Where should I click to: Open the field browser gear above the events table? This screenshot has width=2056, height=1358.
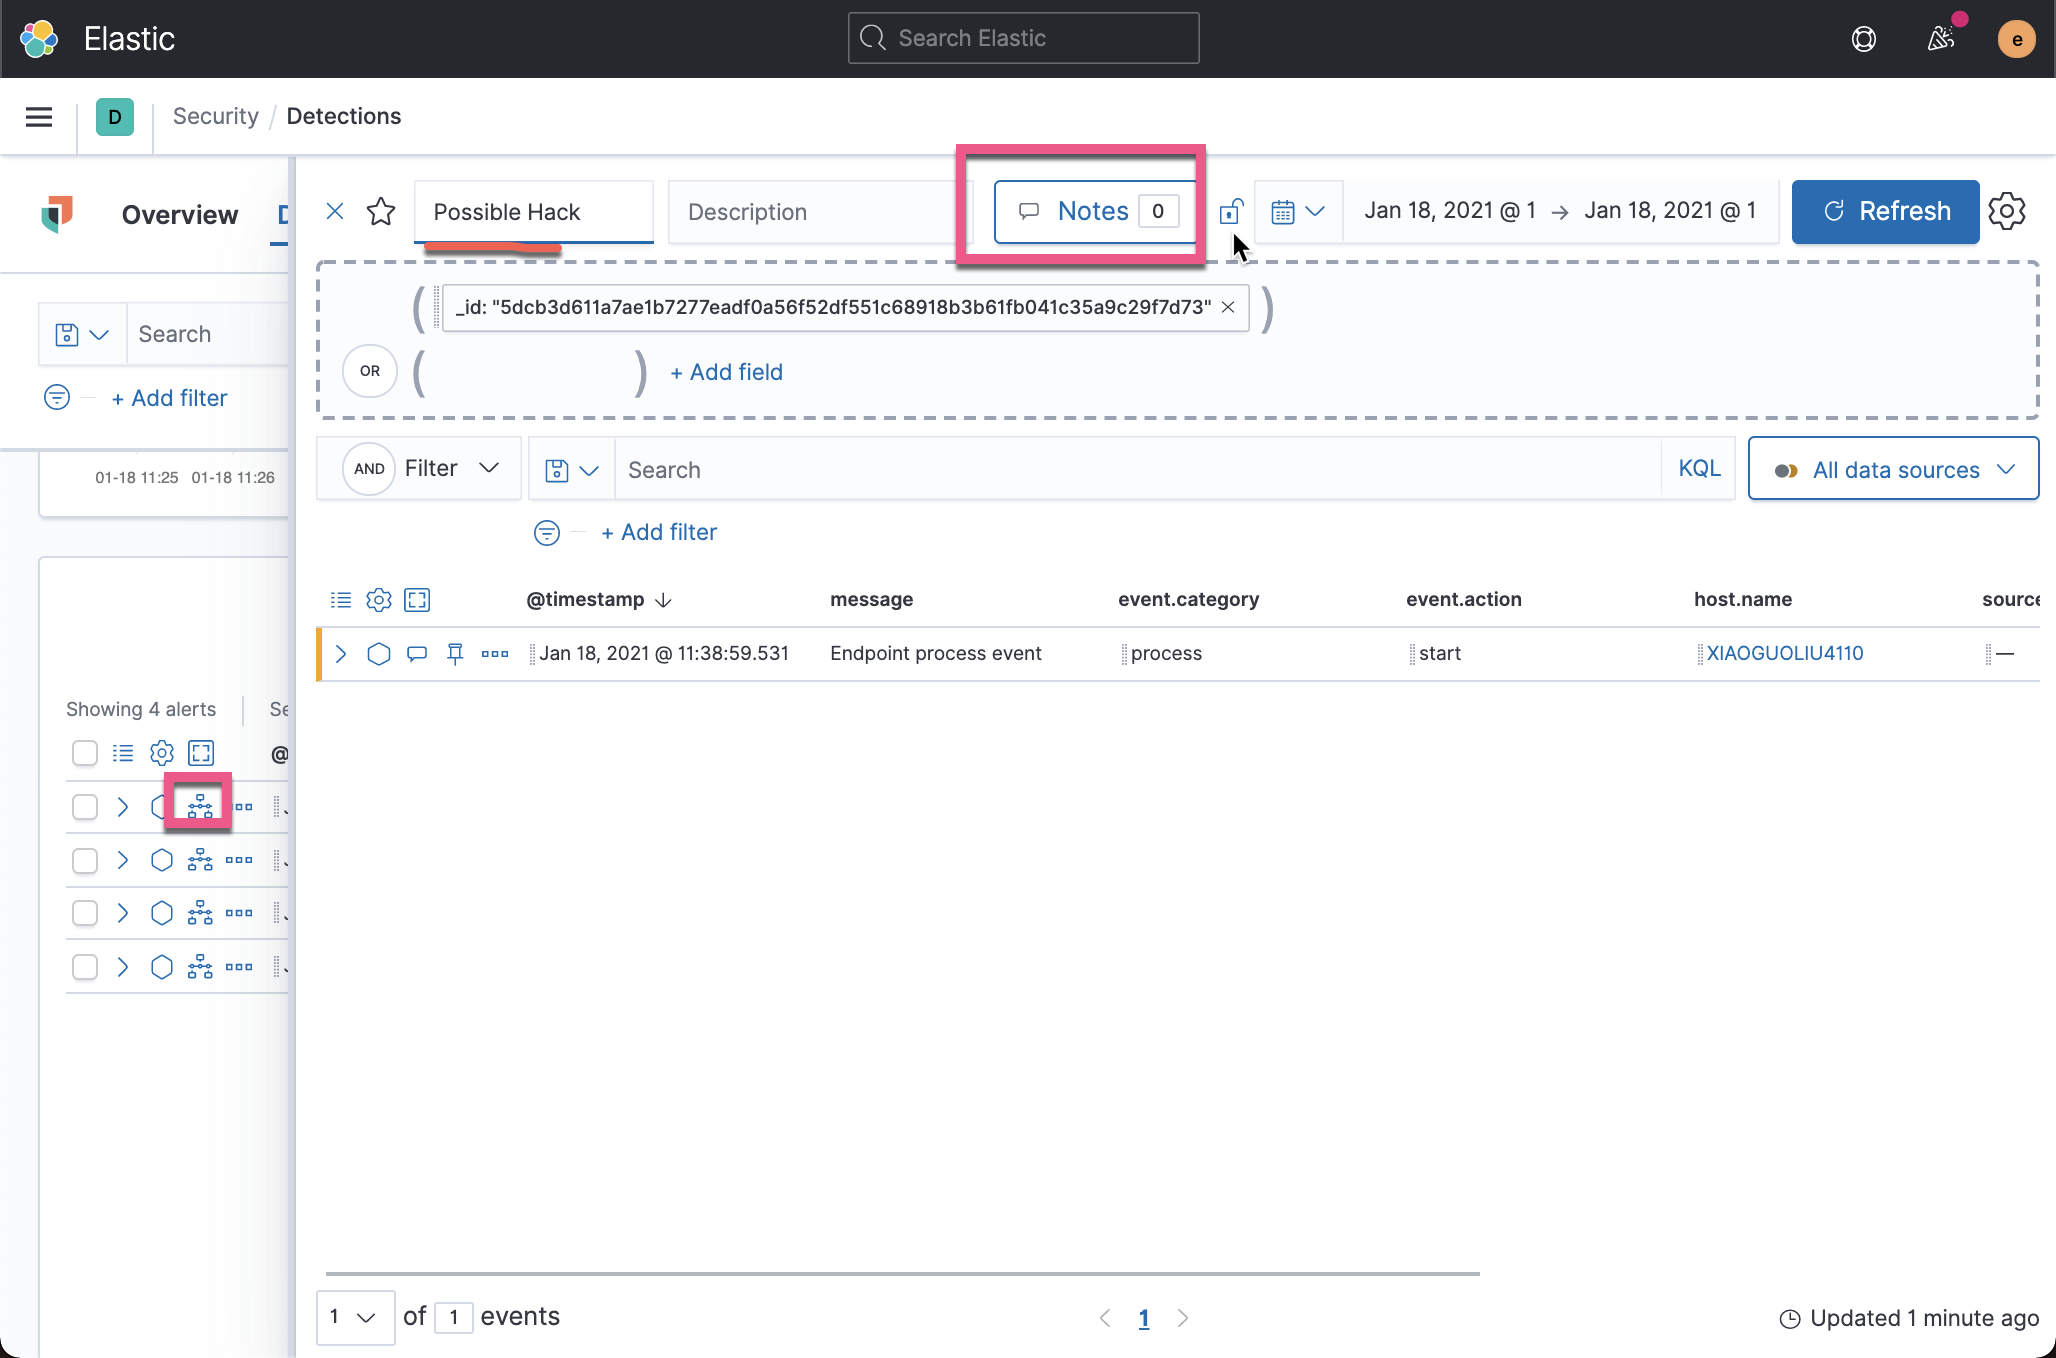(379, 599)
